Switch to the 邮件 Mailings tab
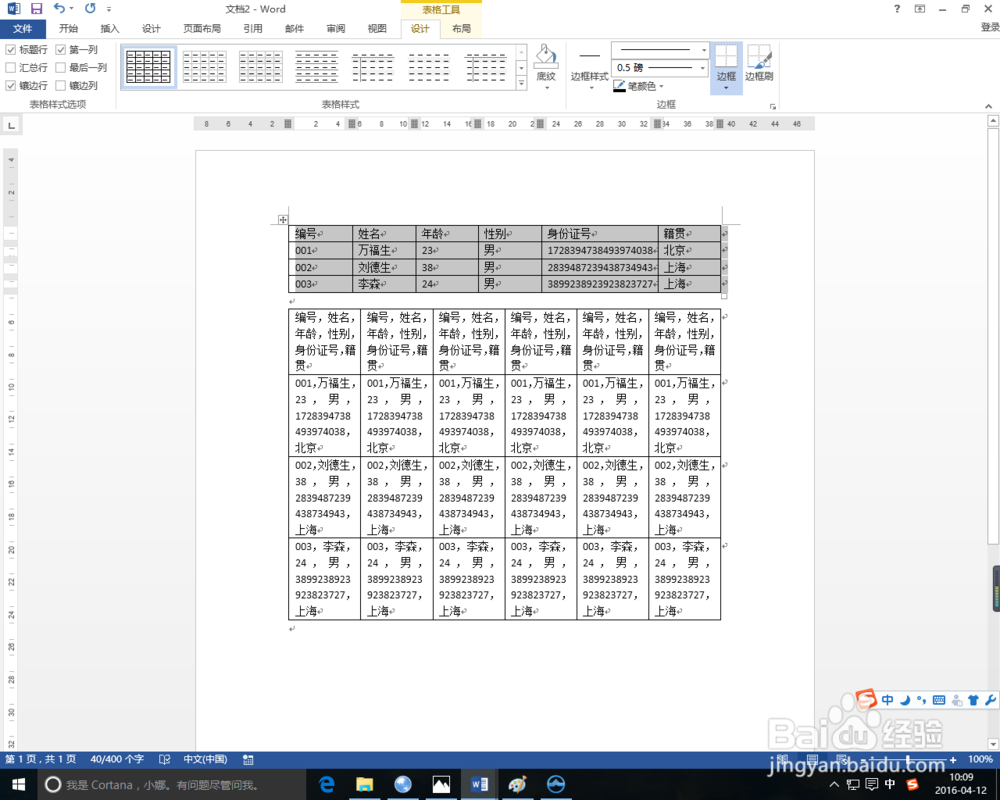 click(294, 29)
